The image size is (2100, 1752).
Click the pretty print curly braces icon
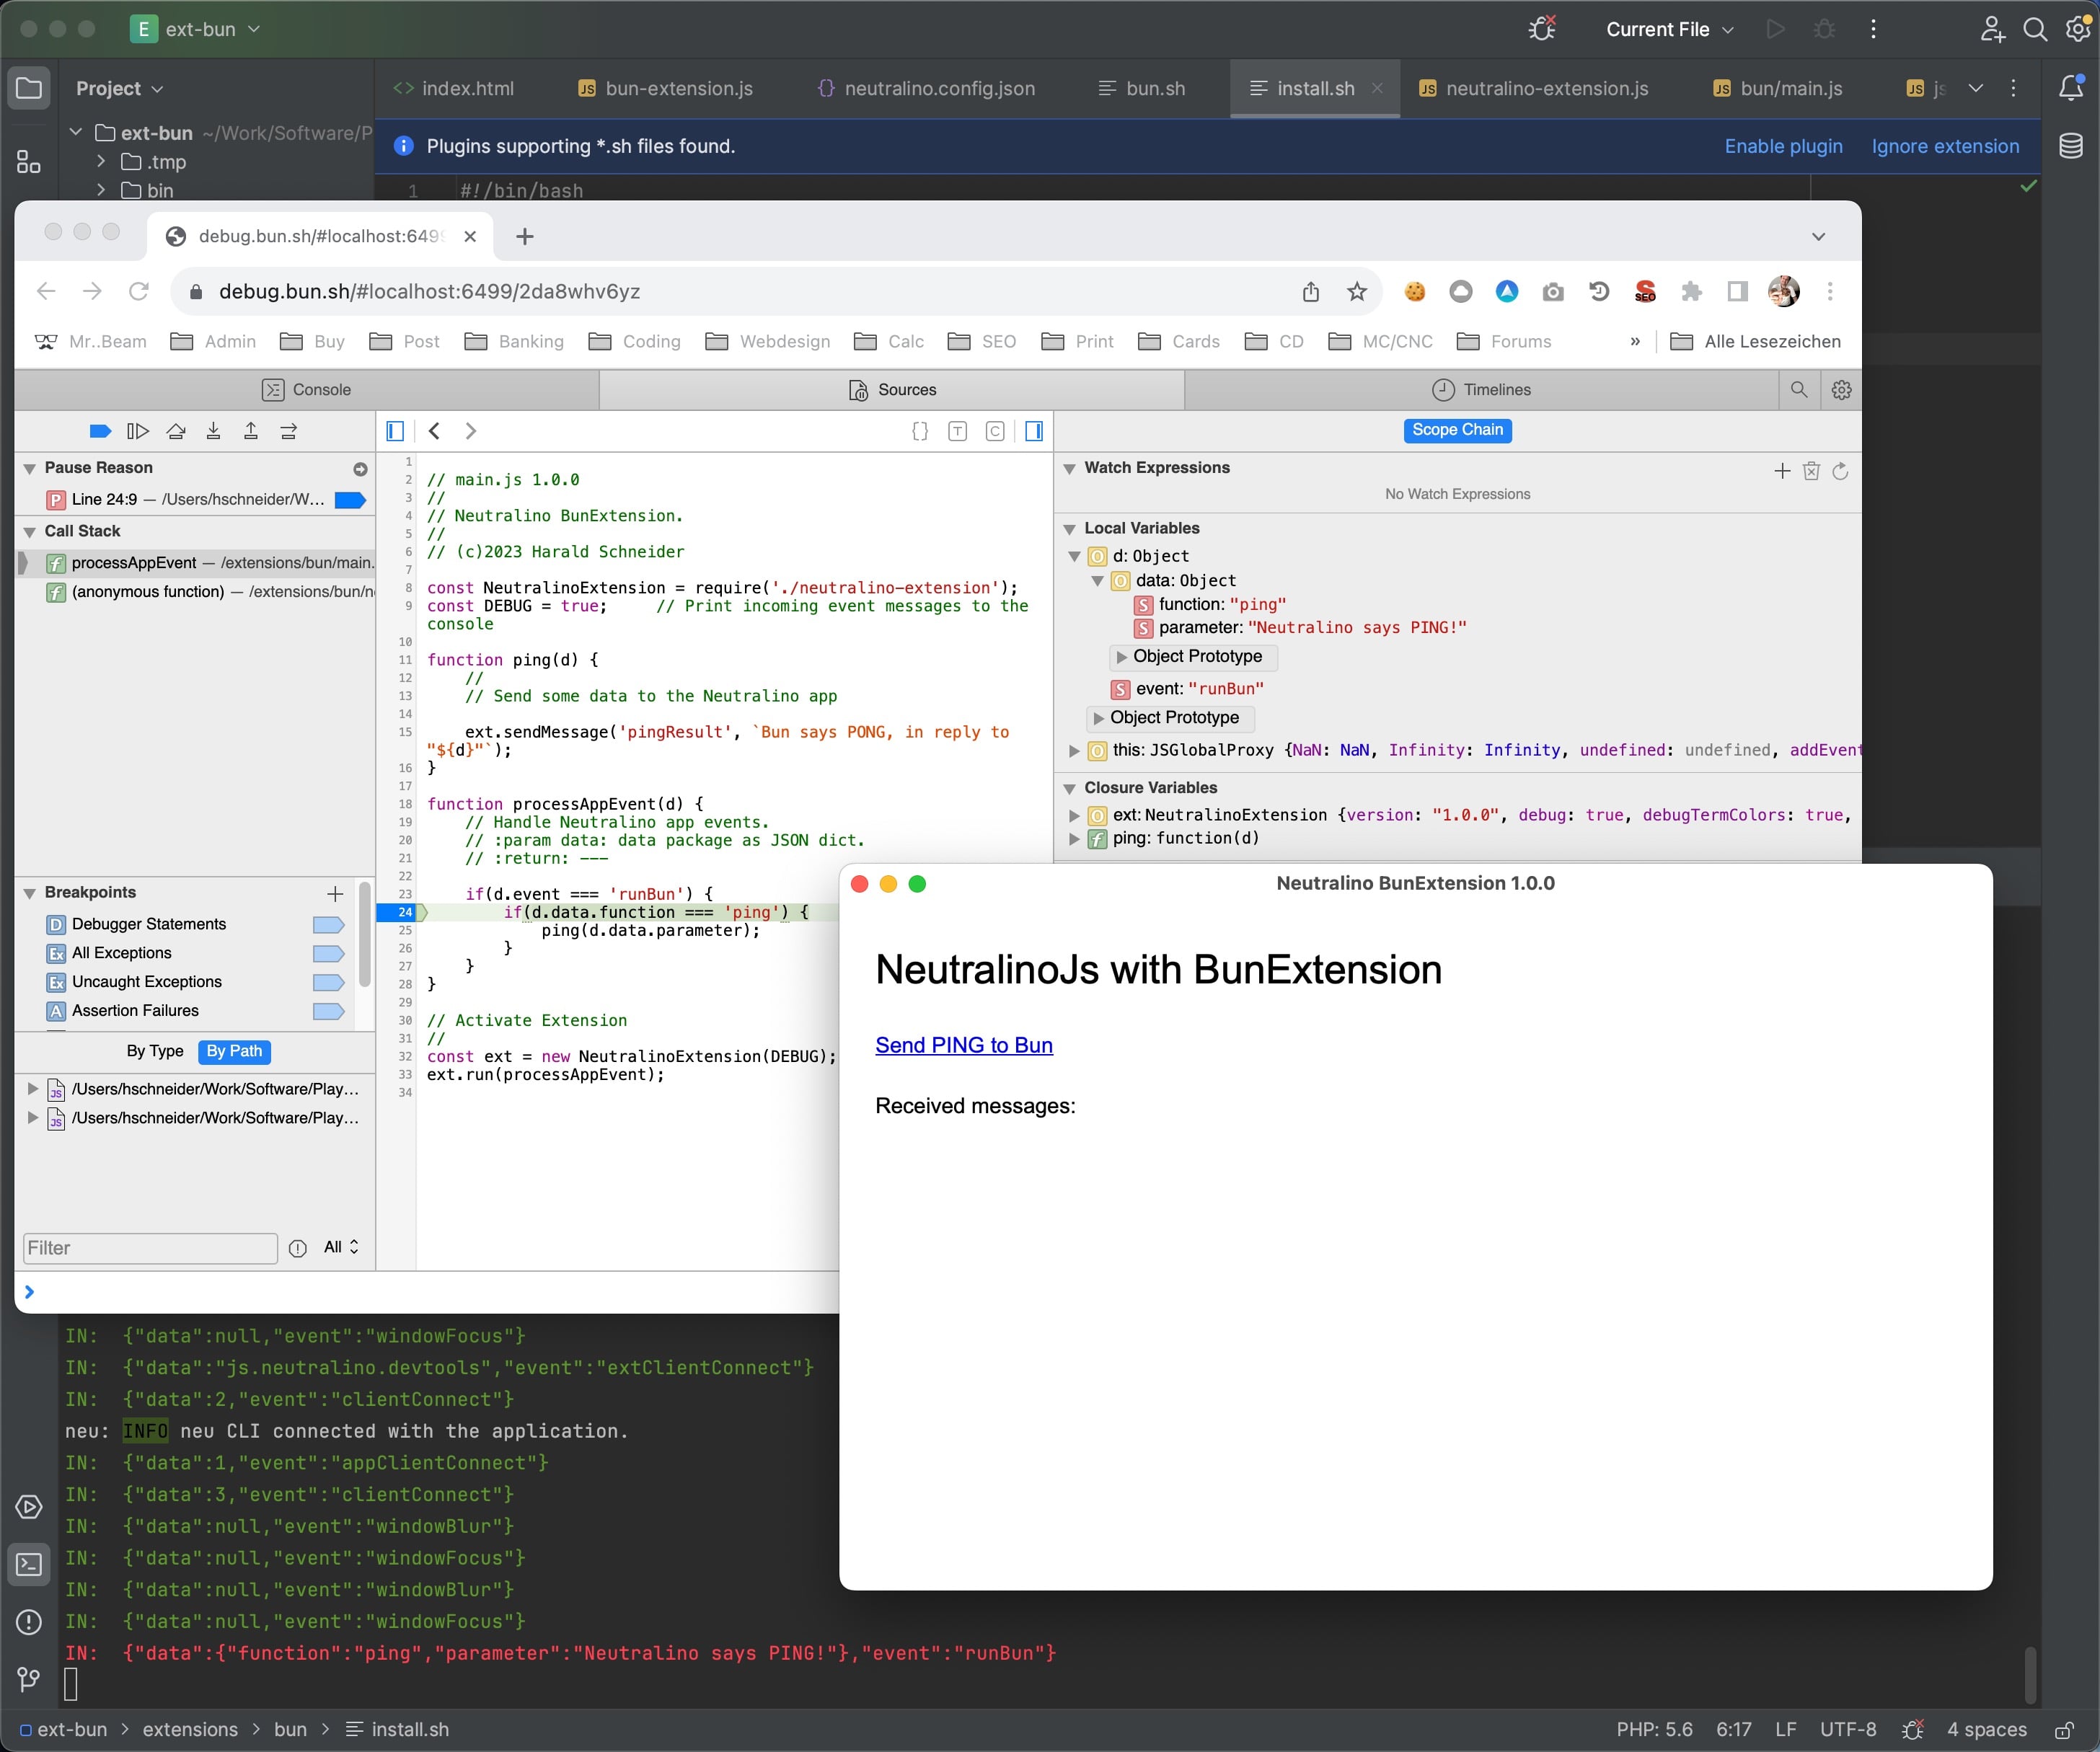(920, 431)
